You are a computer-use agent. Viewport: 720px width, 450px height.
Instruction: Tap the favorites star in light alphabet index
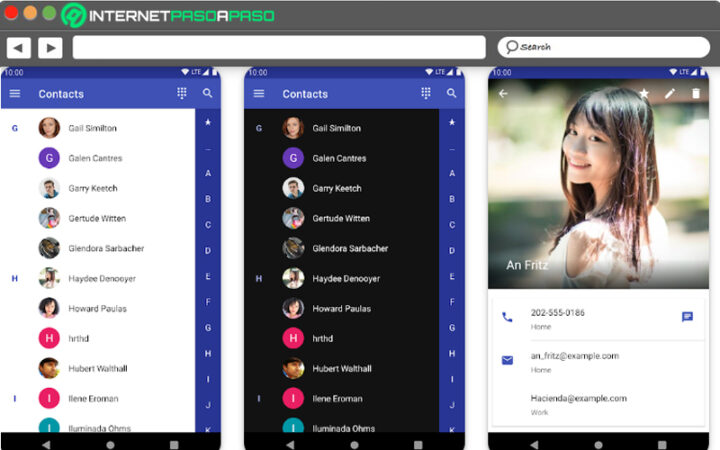click(208, 122)
